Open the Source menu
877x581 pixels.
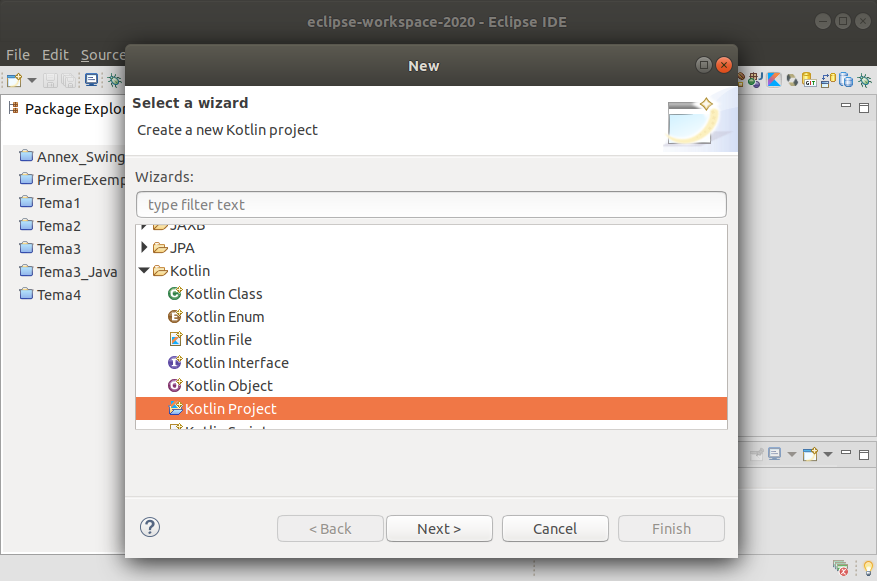tap(103, 55)
